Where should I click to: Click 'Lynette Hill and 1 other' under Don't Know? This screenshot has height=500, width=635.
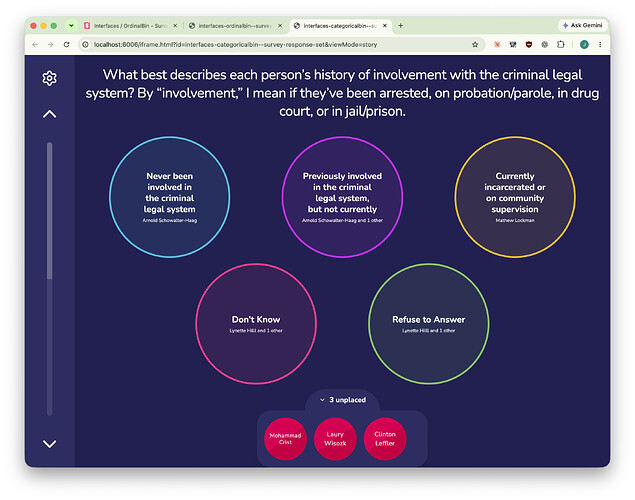point(256,330)
